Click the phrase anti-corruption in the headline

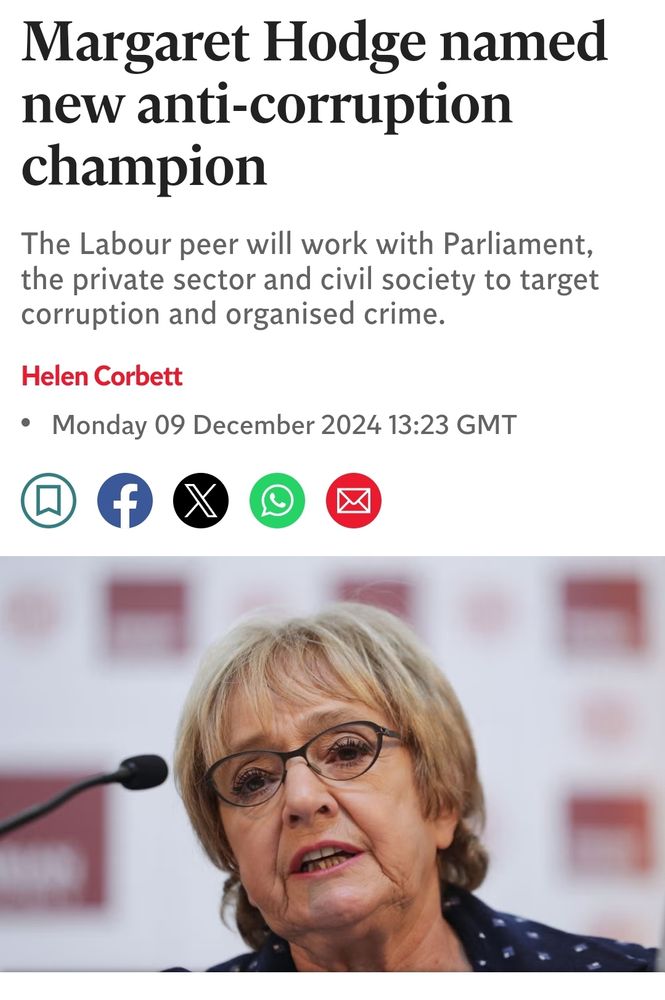pos(324,105)
